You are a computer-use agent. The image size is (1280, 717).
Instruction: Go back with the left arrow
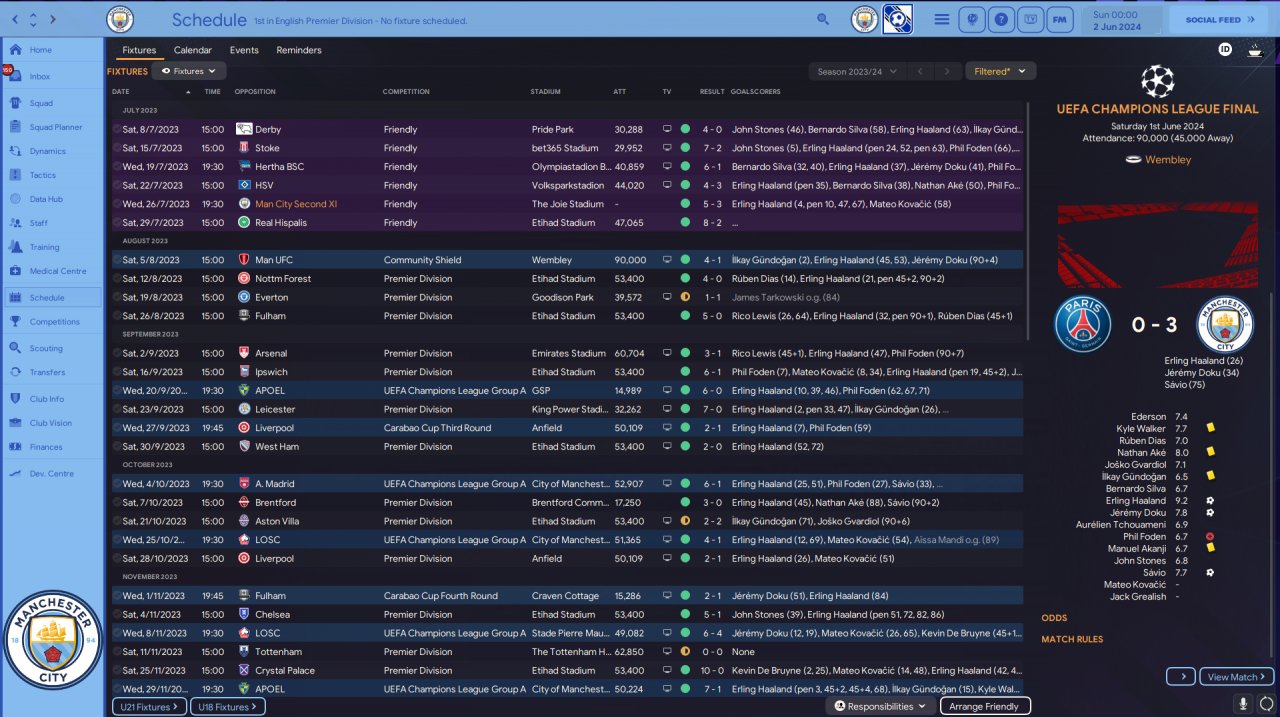click(x=14, y=19)
